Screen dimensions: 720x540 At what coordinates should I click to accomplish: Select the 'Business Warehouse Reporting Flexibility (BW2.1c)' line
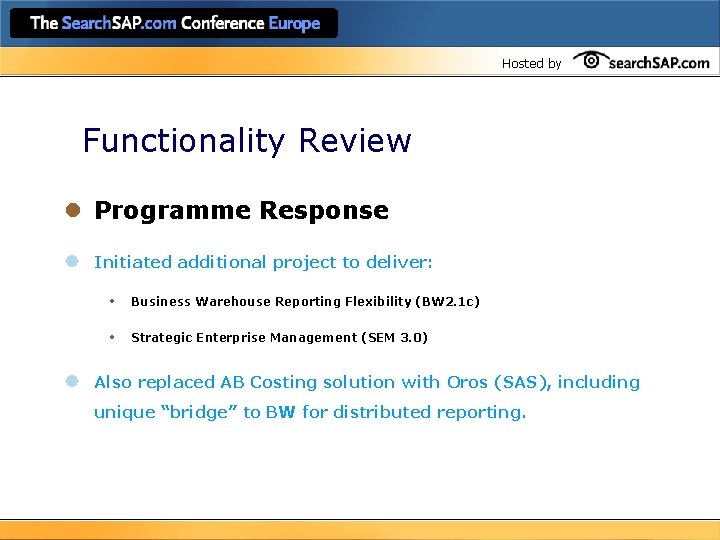point(305,302)
